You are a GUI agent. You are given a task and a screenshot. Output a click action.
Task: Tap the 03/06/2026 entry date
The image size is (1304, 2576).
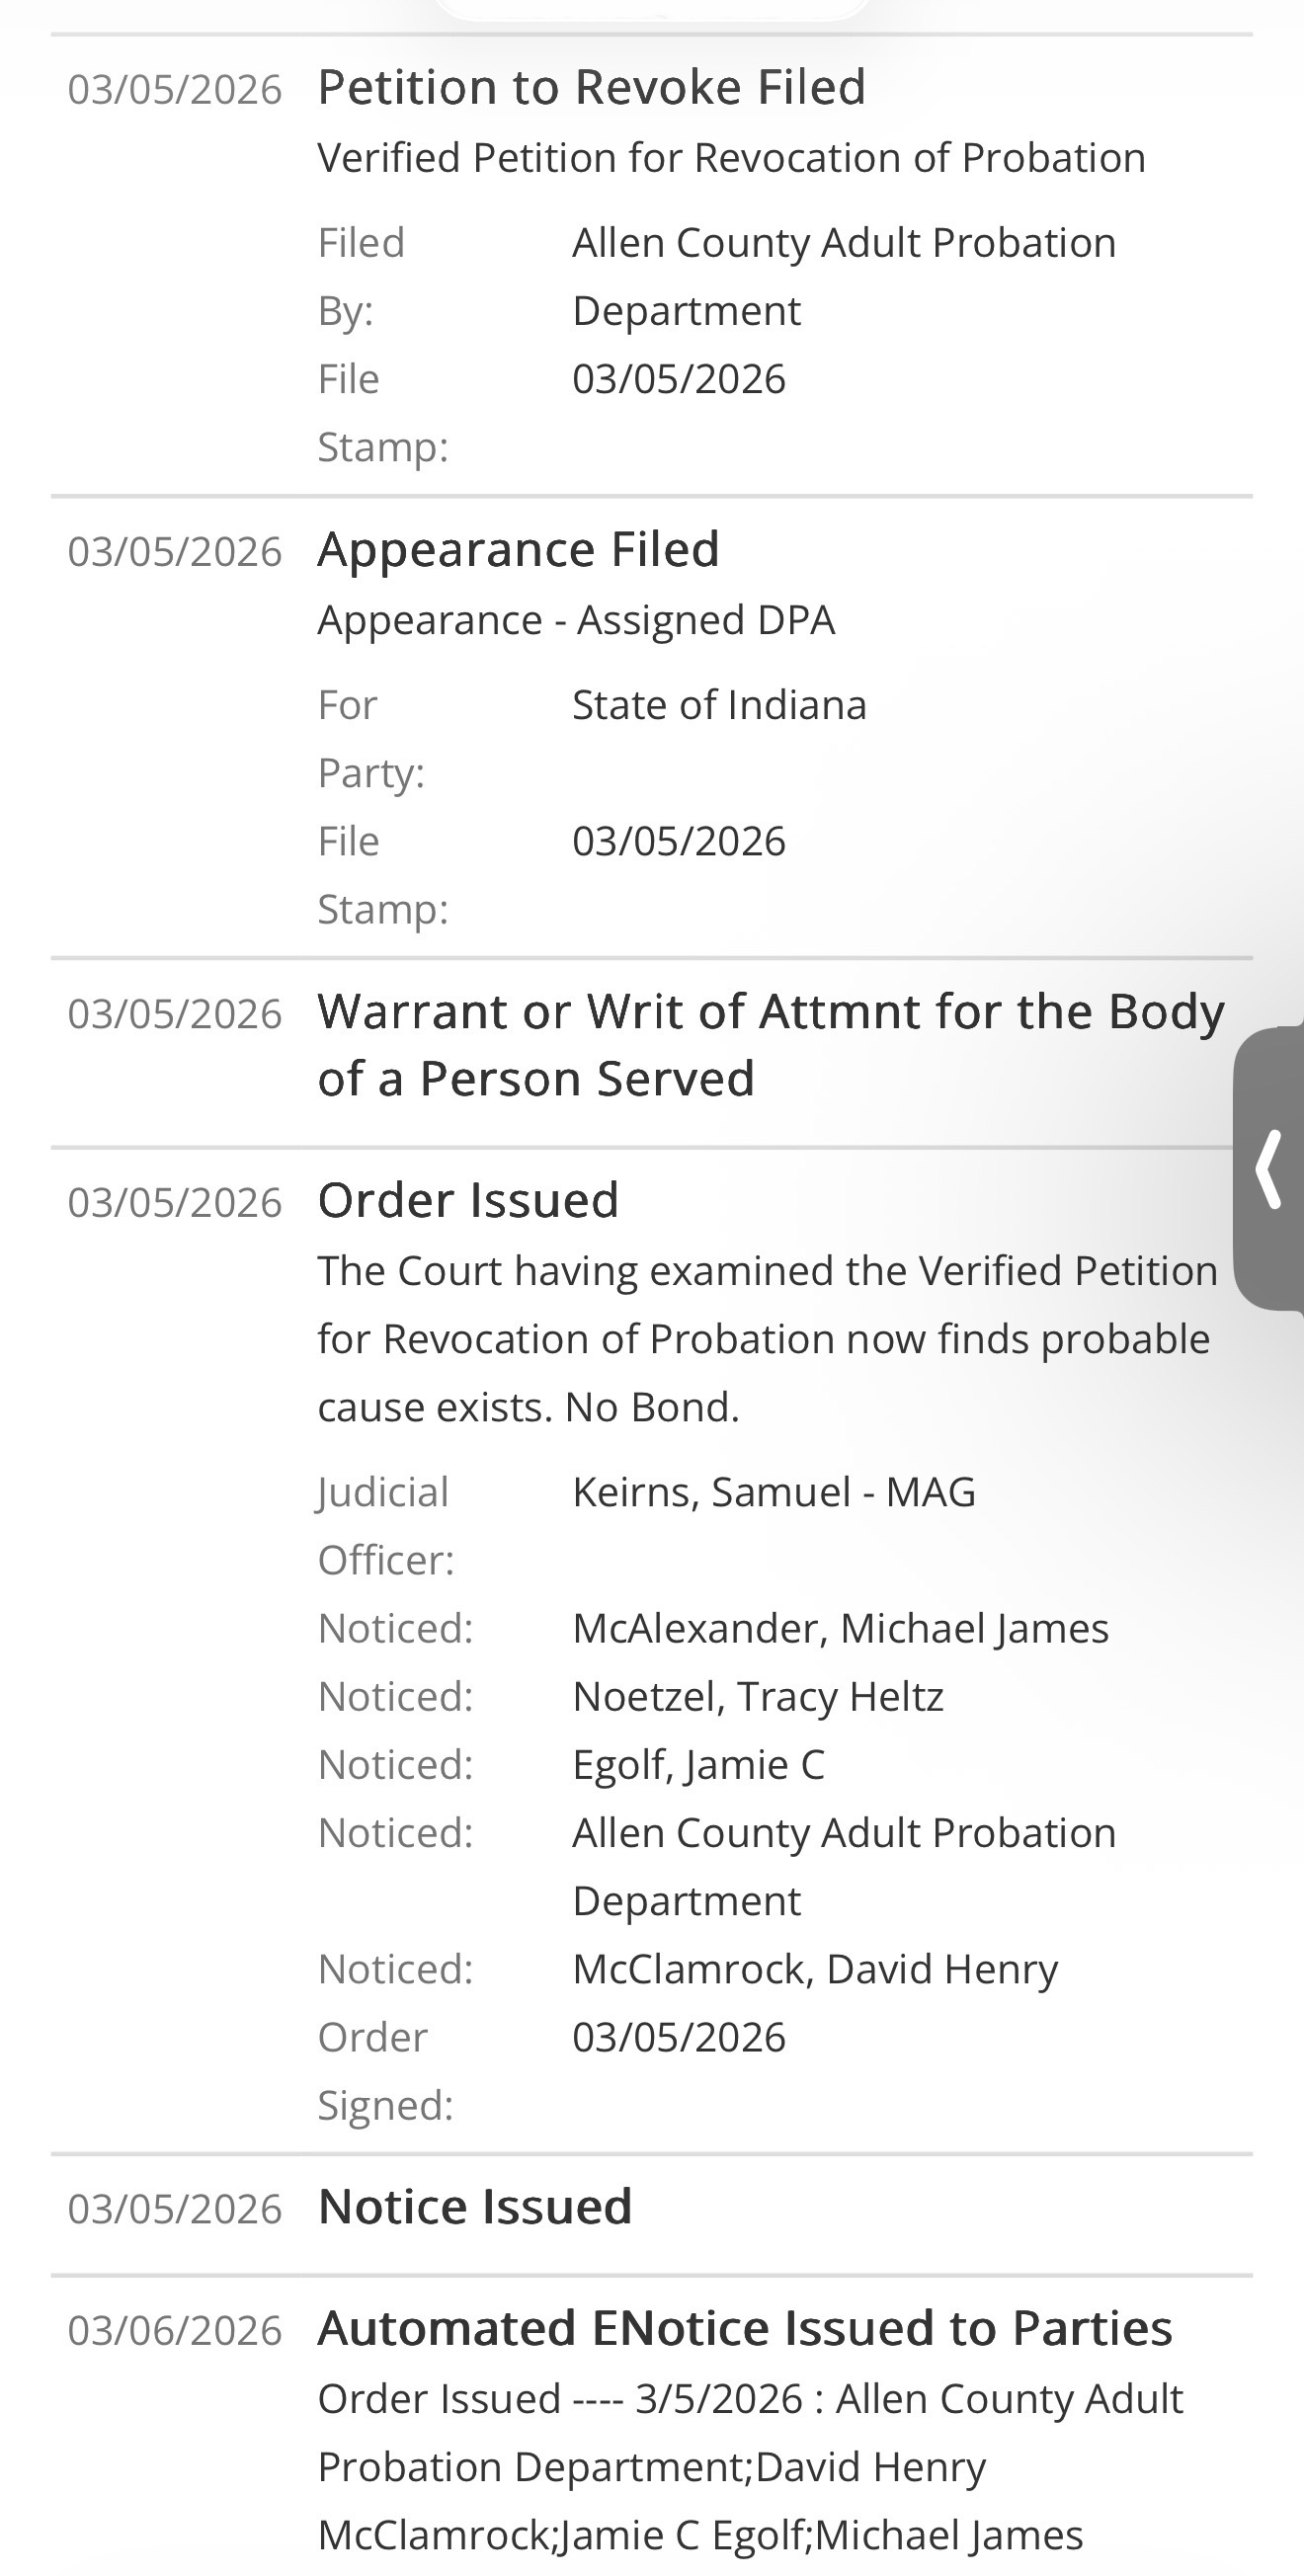click(175, 2330)
